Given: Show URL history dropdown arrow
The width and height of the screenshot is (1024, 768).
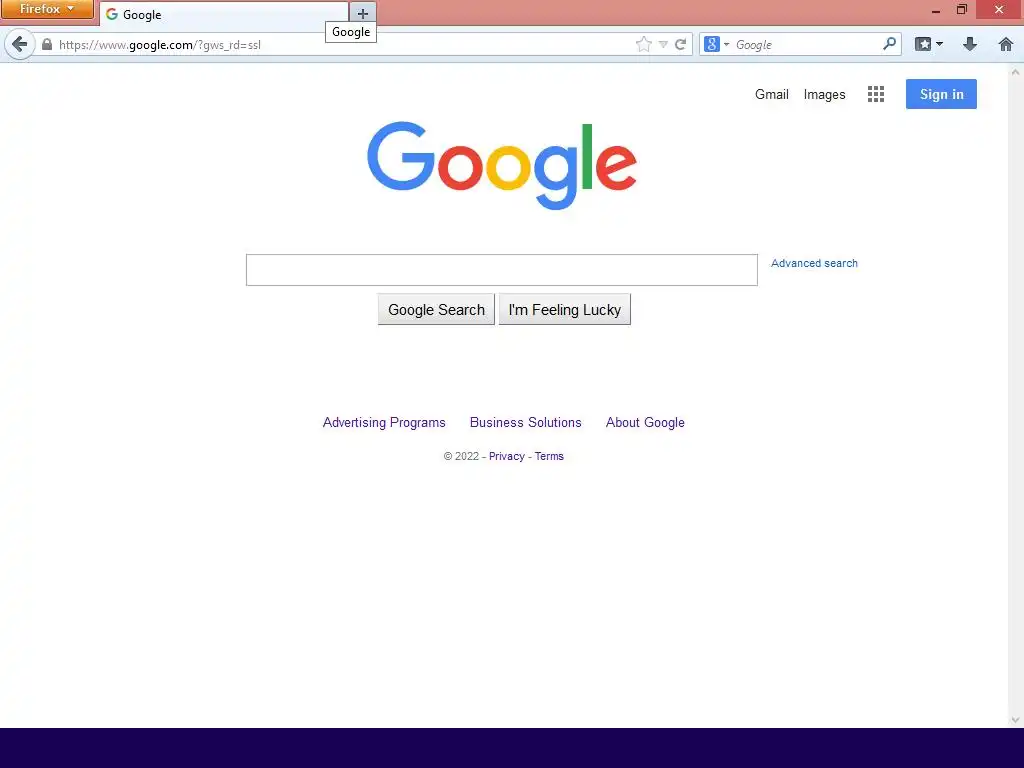Looking at the screenshot, I should (x=663, y=44).
